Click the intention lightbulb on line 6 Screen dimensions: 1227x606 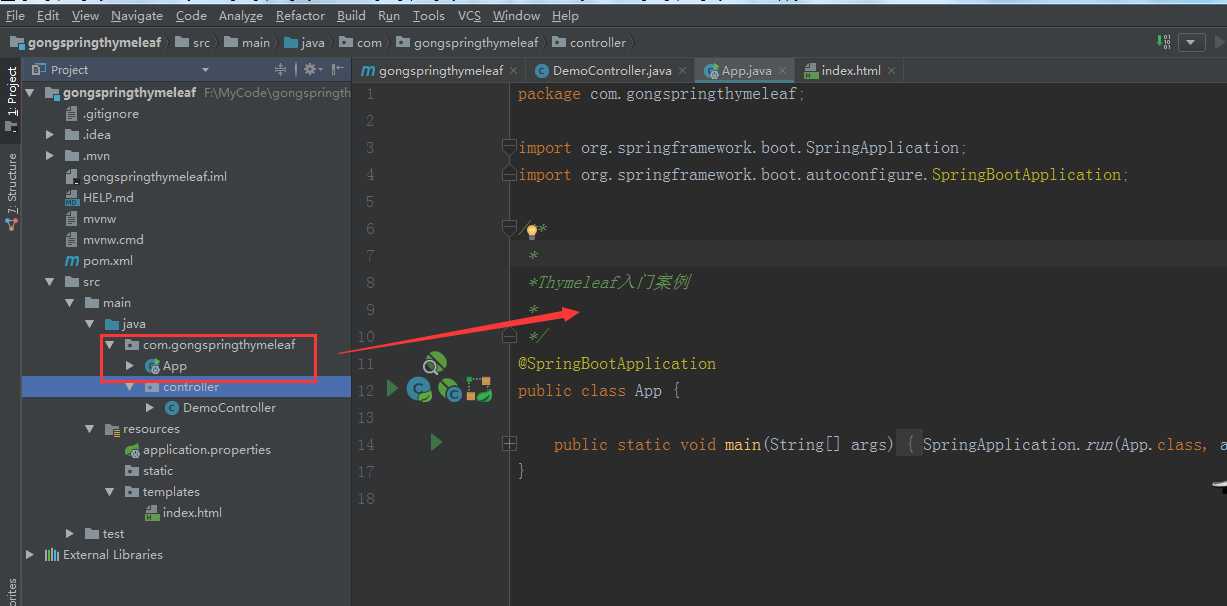point(532,231)
